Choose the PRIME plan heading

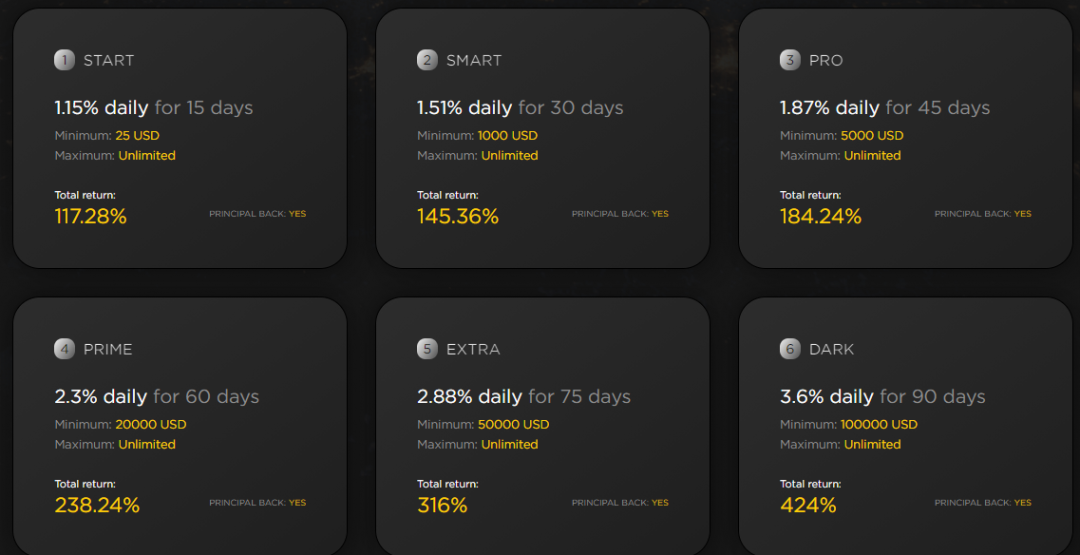(x=108, y=350)
